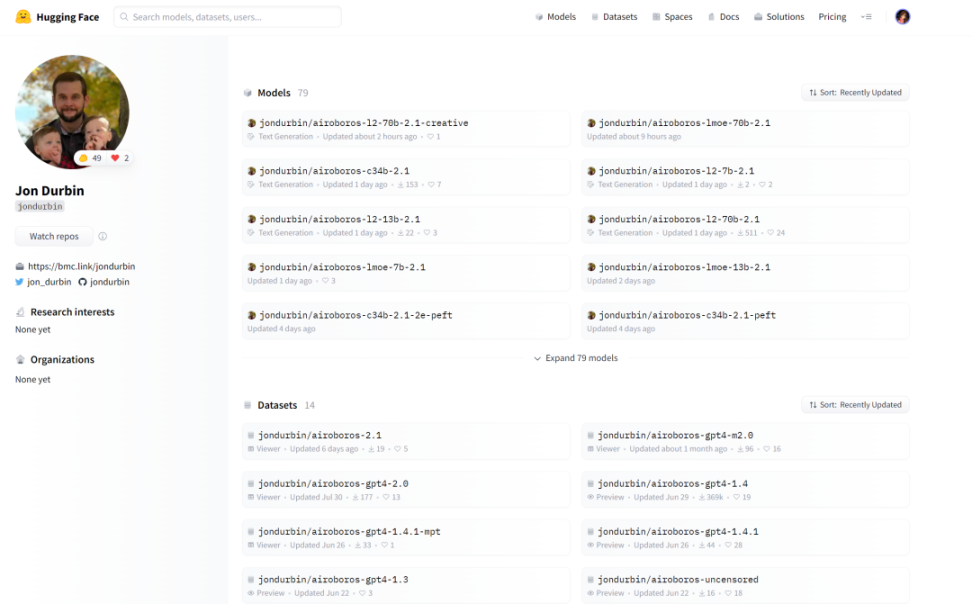
Task: Open the Solutions menu
Action: click(x=779, y=17)
